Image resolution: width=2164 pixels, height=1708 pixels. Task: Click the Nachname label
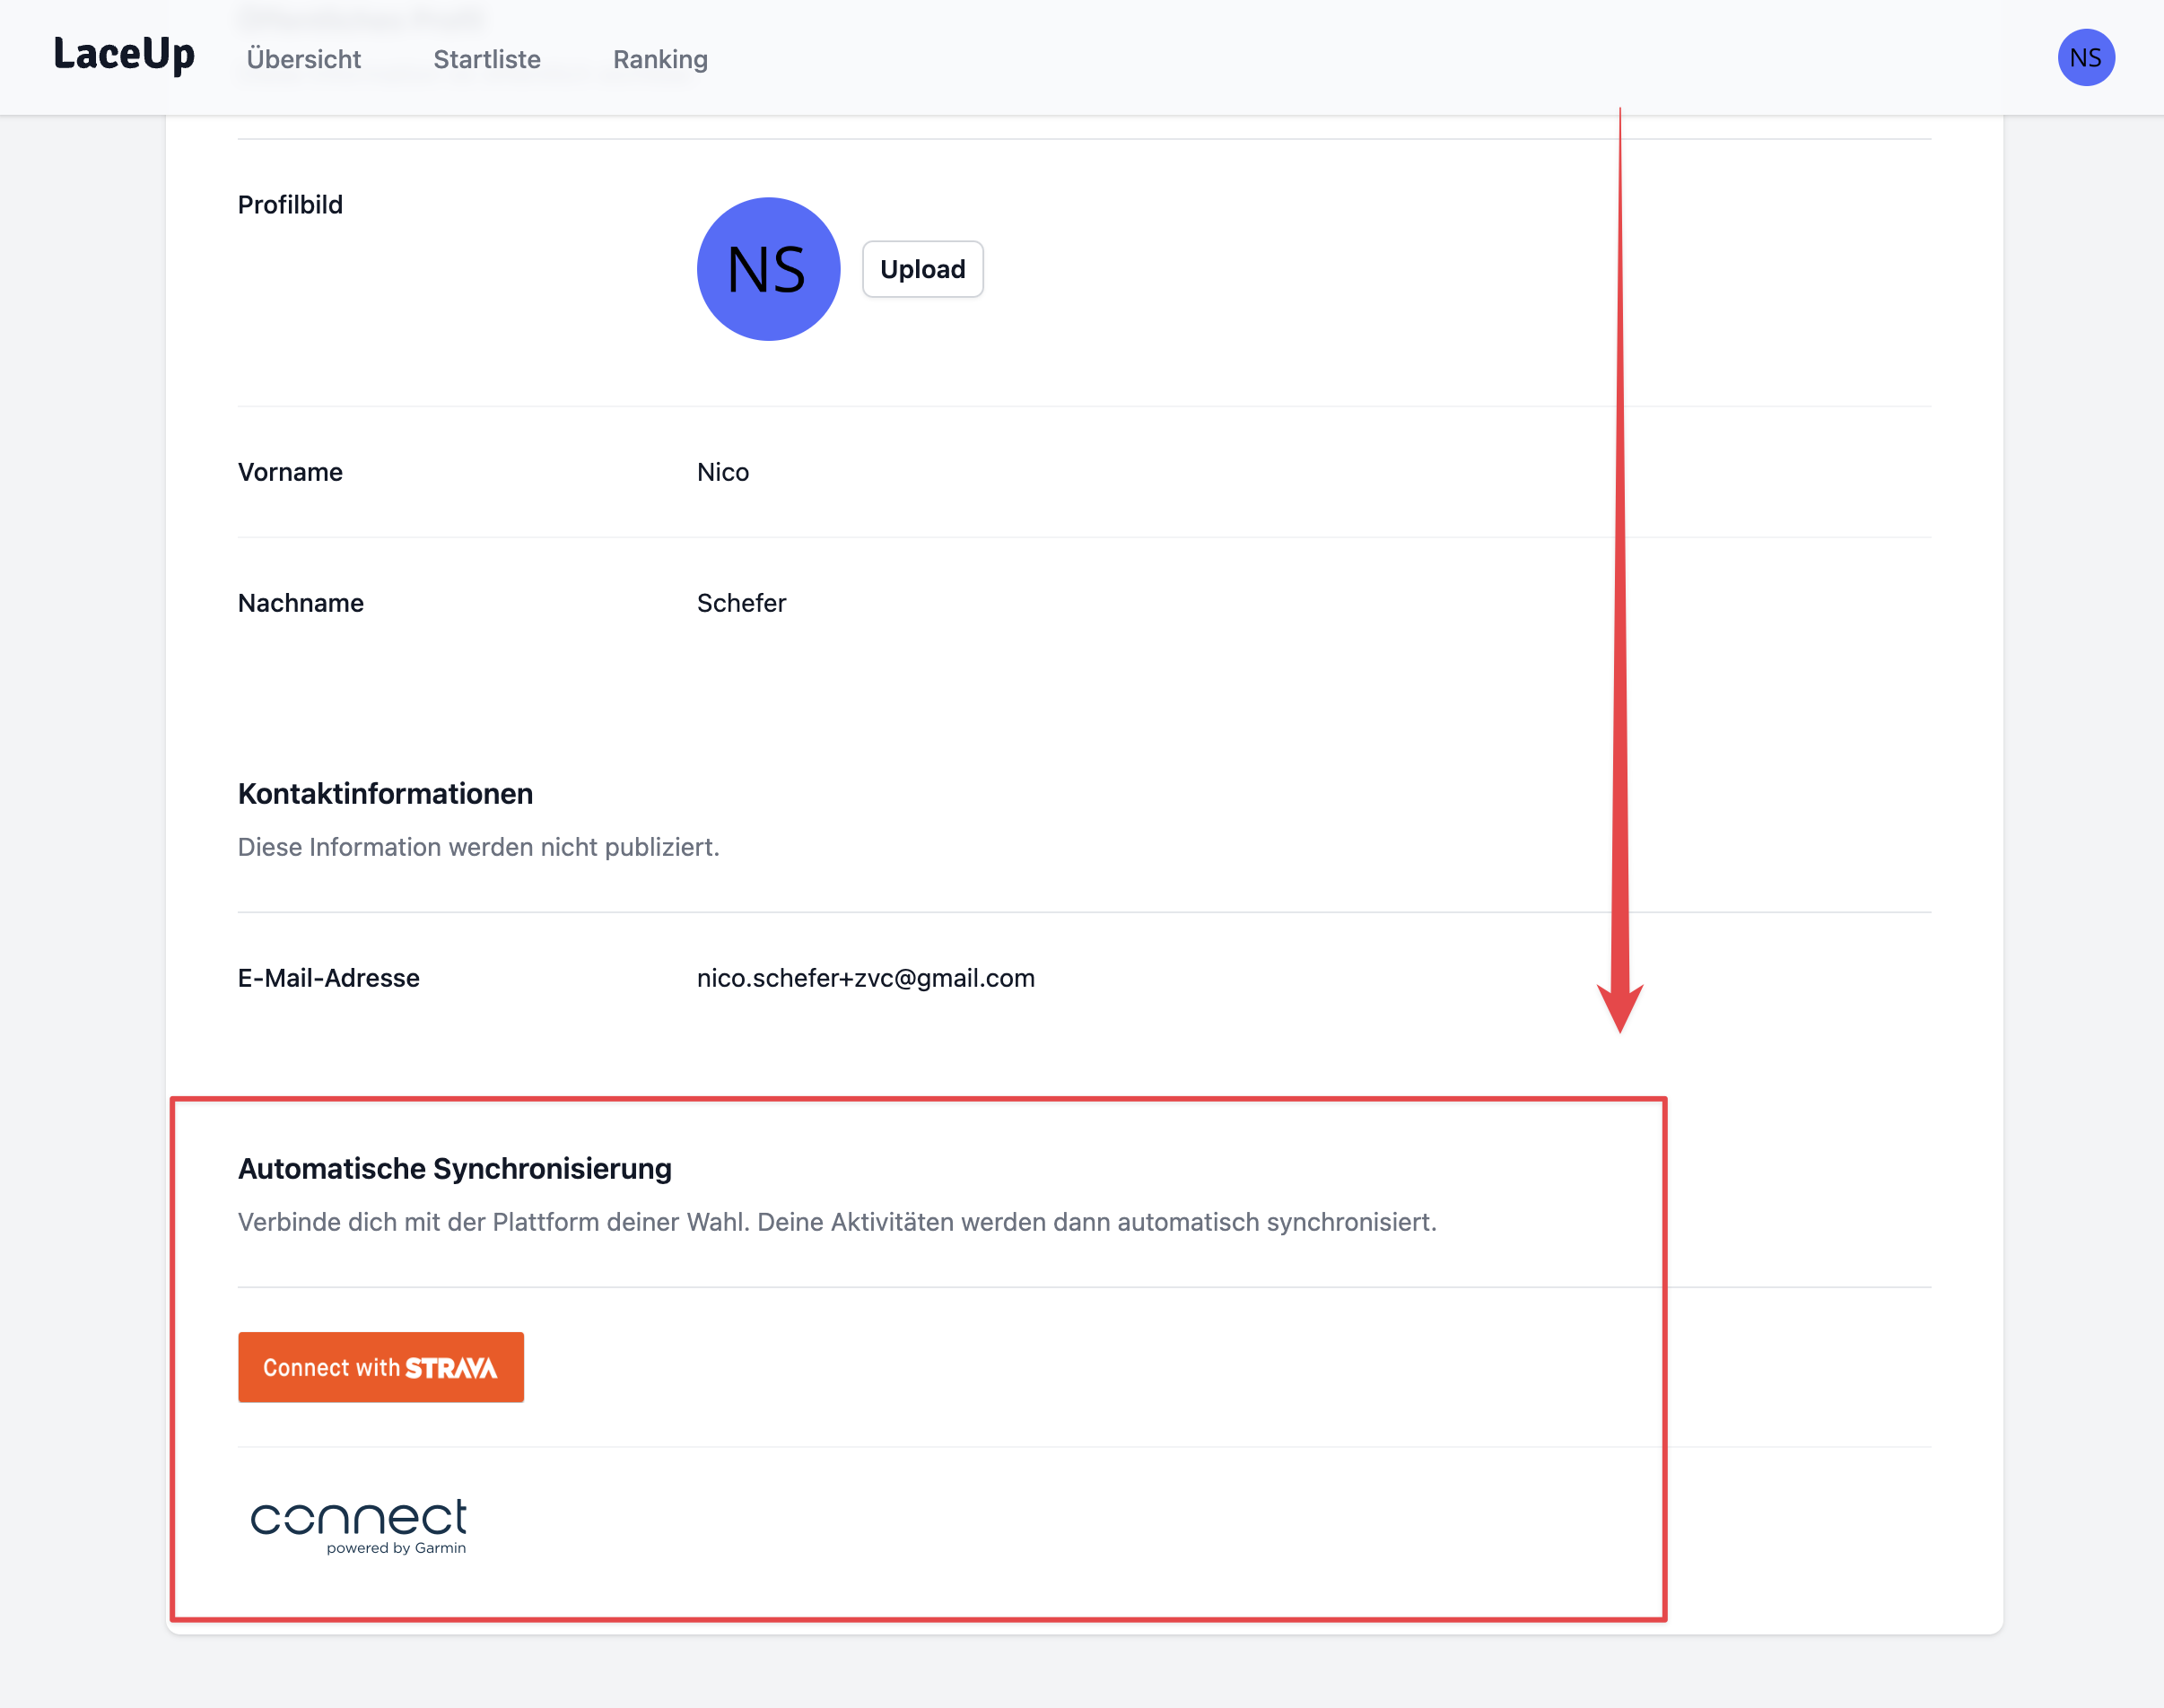[x=300, y=603]
